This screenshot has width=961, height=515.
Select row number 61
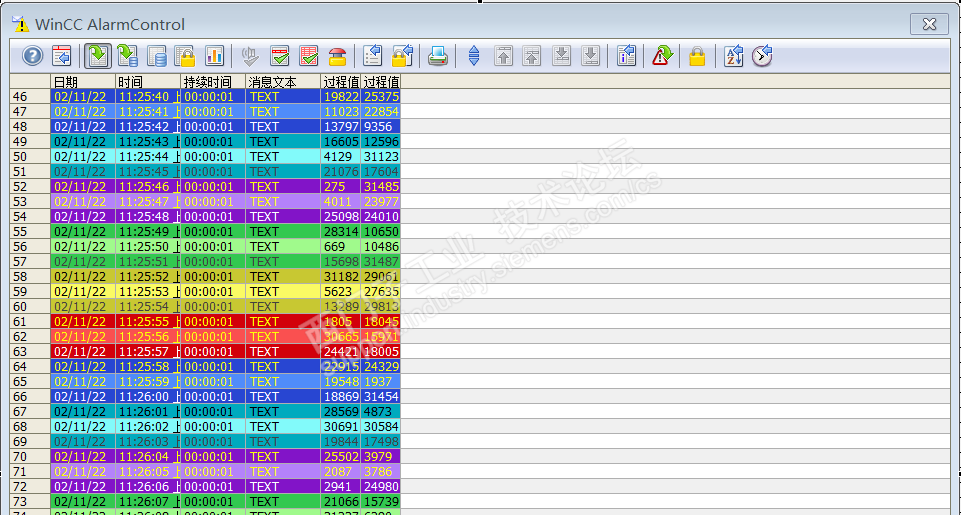click(x=30, y=321)
